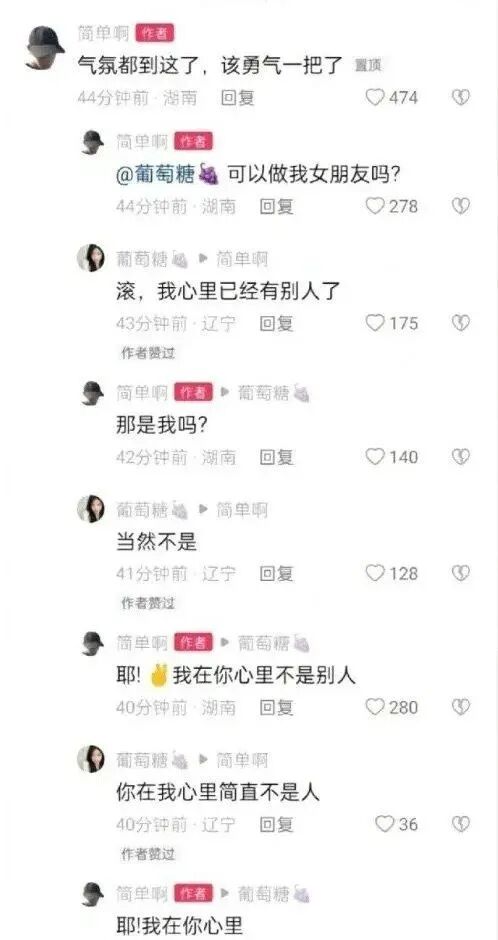Dislike the comment with 278 likes
Screen dimensions: 498x940
click(460, 206)
